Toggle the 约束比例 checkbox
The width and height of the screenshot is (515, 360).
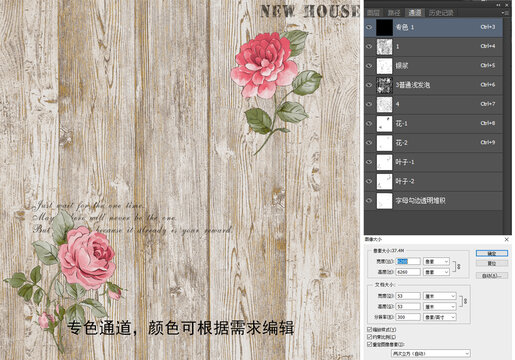click(369, 337)
